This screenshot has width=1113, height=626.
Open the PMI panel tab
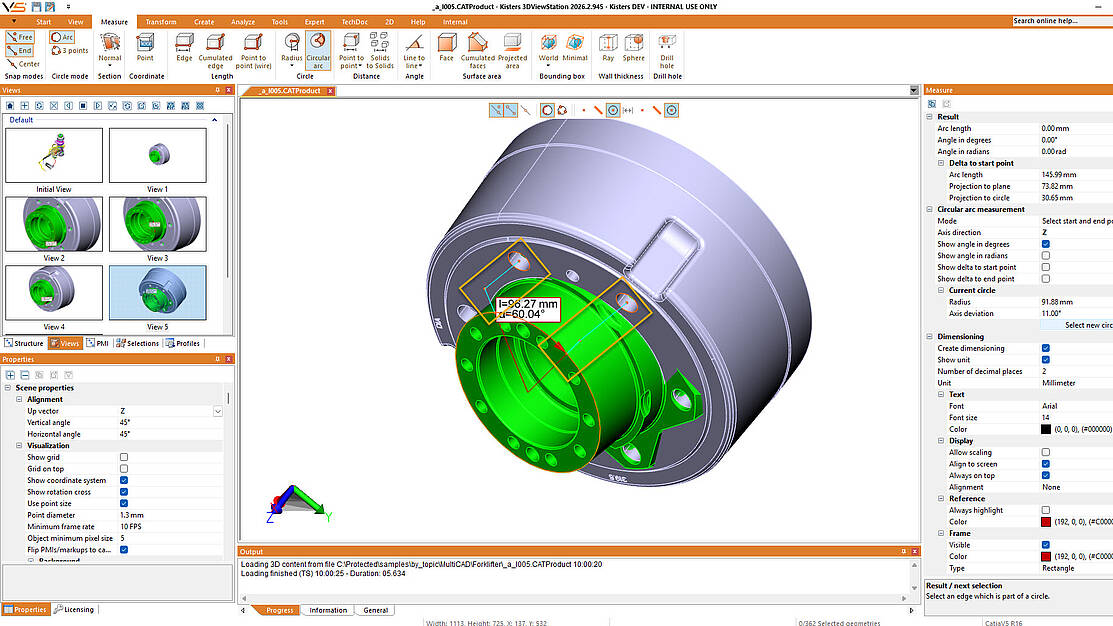pos(97,344)
